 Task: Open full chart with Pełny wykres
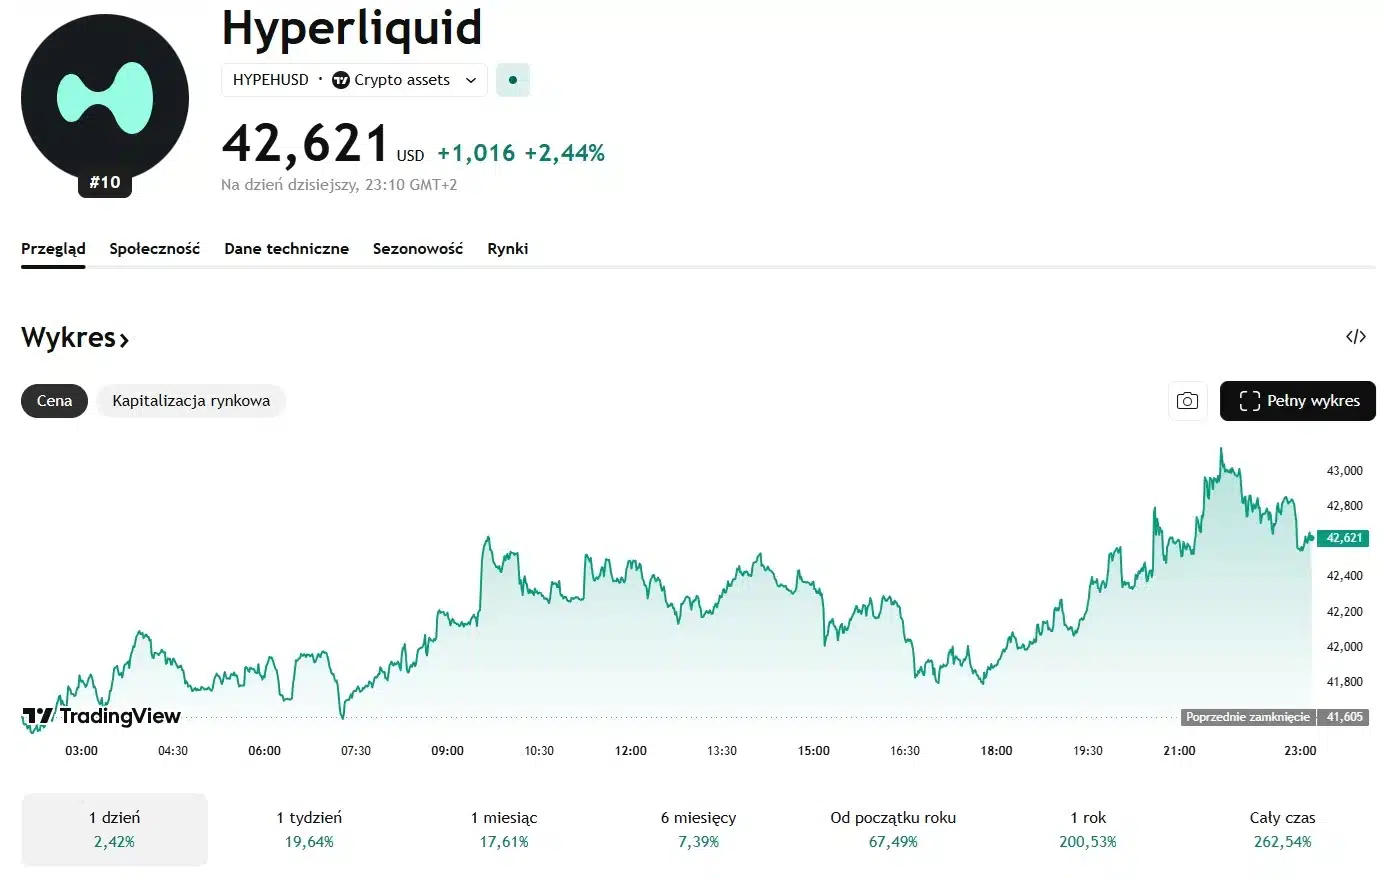point(1298,401)
